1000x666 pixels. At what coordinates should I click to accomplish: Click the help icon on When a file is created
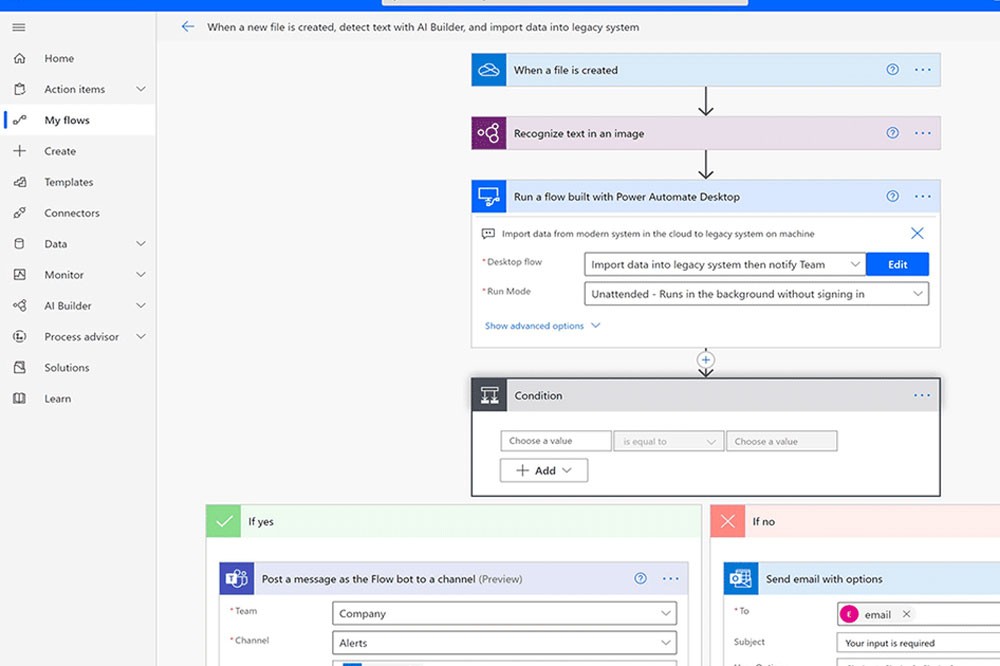[893, 69]
